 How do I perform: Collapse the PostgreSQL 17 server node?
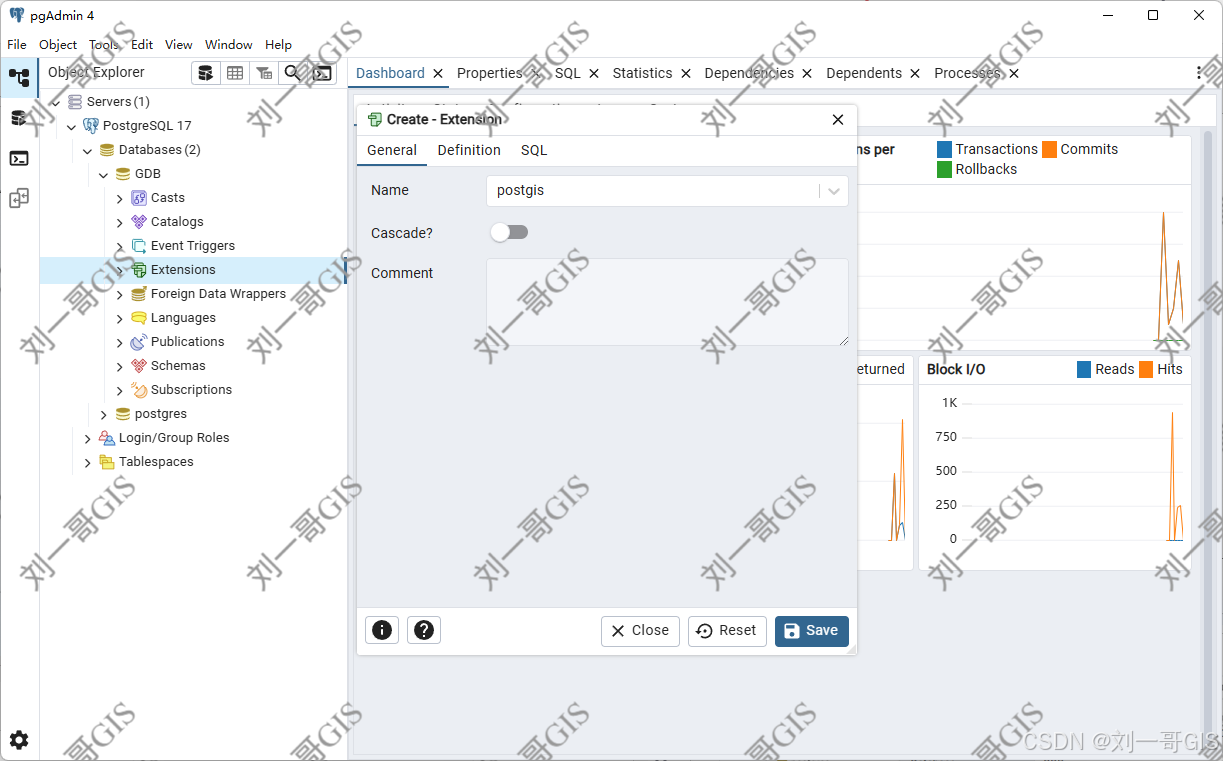[72, 126]
